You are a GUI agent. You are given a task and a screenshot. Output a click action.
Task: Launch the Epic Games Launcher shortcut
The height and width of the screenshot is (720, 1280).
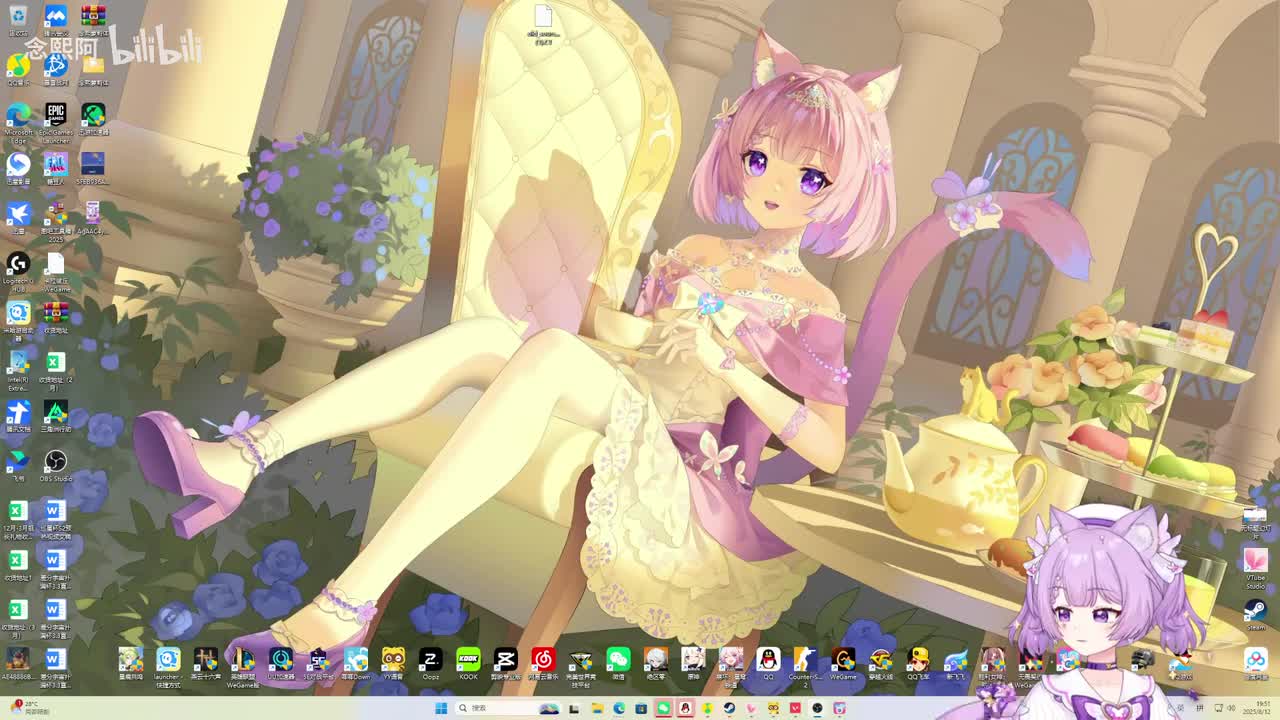(56, 120)
